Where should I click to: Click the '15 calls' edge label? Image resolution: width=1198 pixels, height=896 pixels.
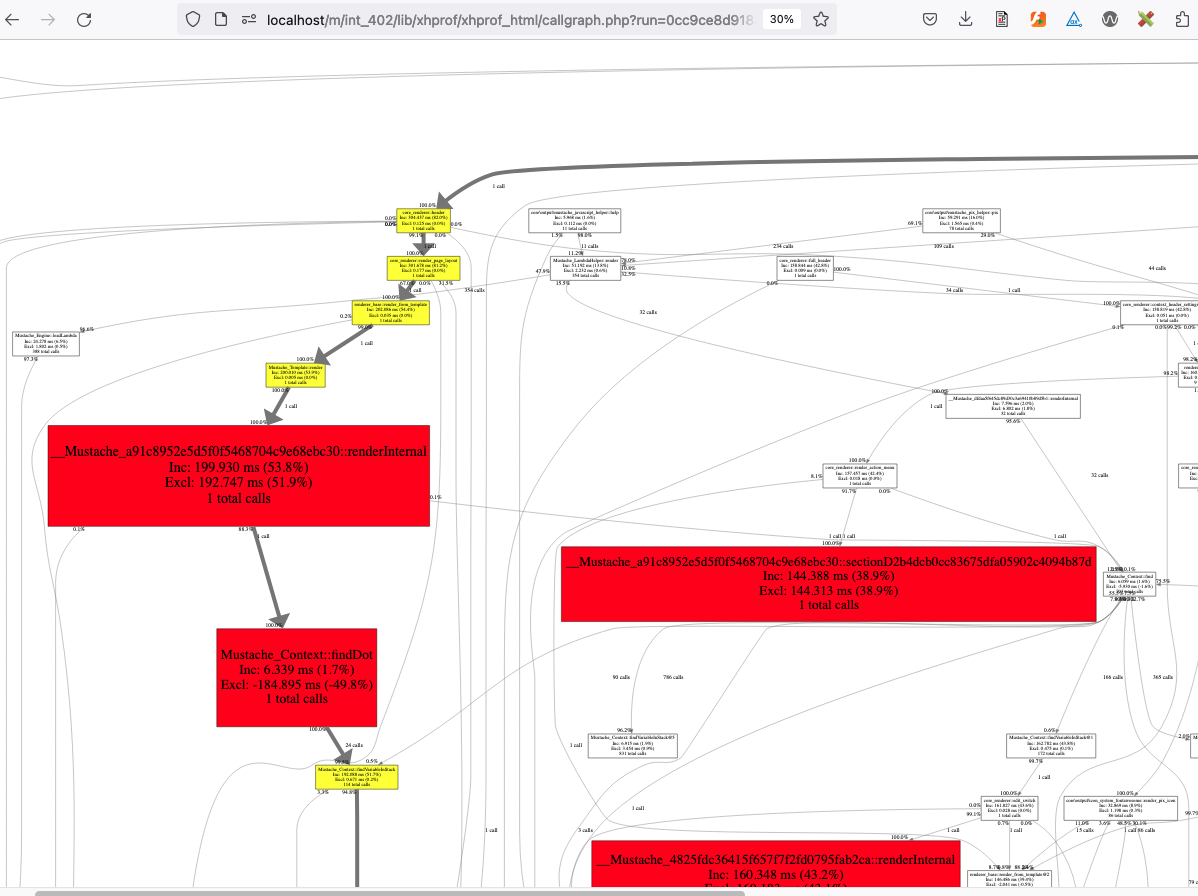[x=1085, y=830]
